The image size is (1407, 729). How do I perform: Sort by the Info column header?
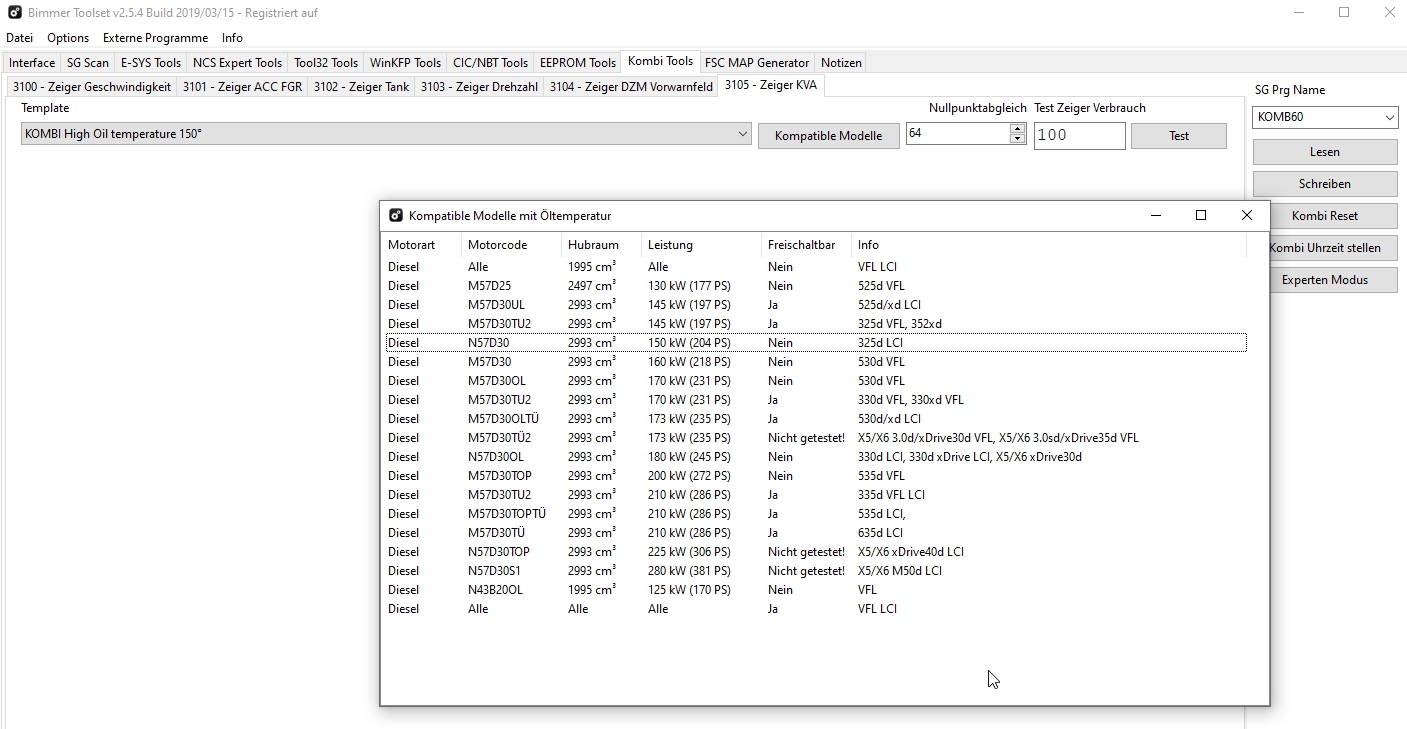pos(1049,245)
